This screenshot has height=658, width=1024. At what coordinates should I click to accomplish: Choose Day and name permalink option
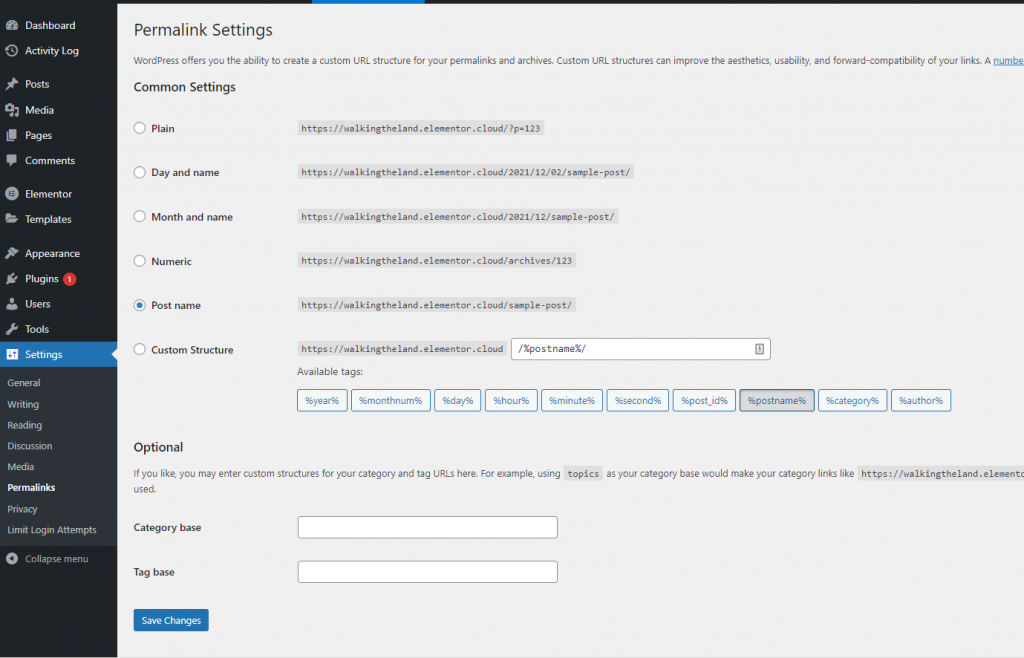coord(140,173)
